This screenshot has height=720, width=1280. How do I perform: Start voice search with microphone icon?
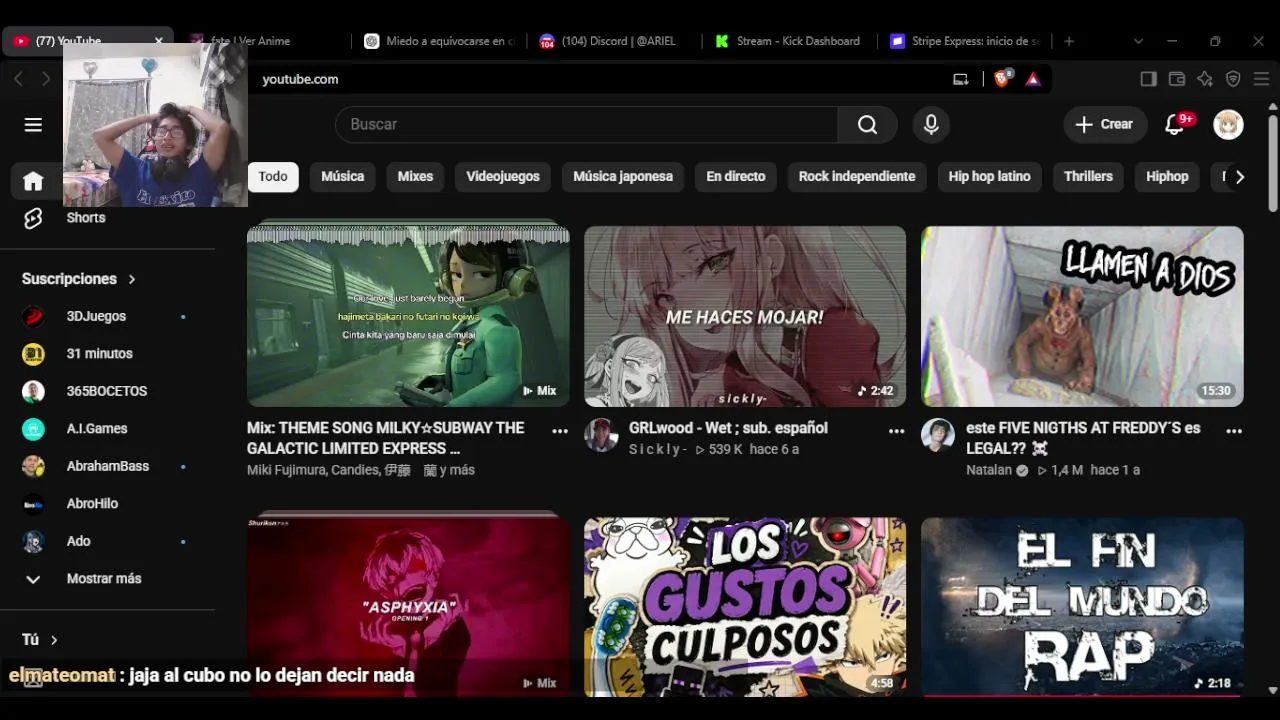(x=931, y=124)
